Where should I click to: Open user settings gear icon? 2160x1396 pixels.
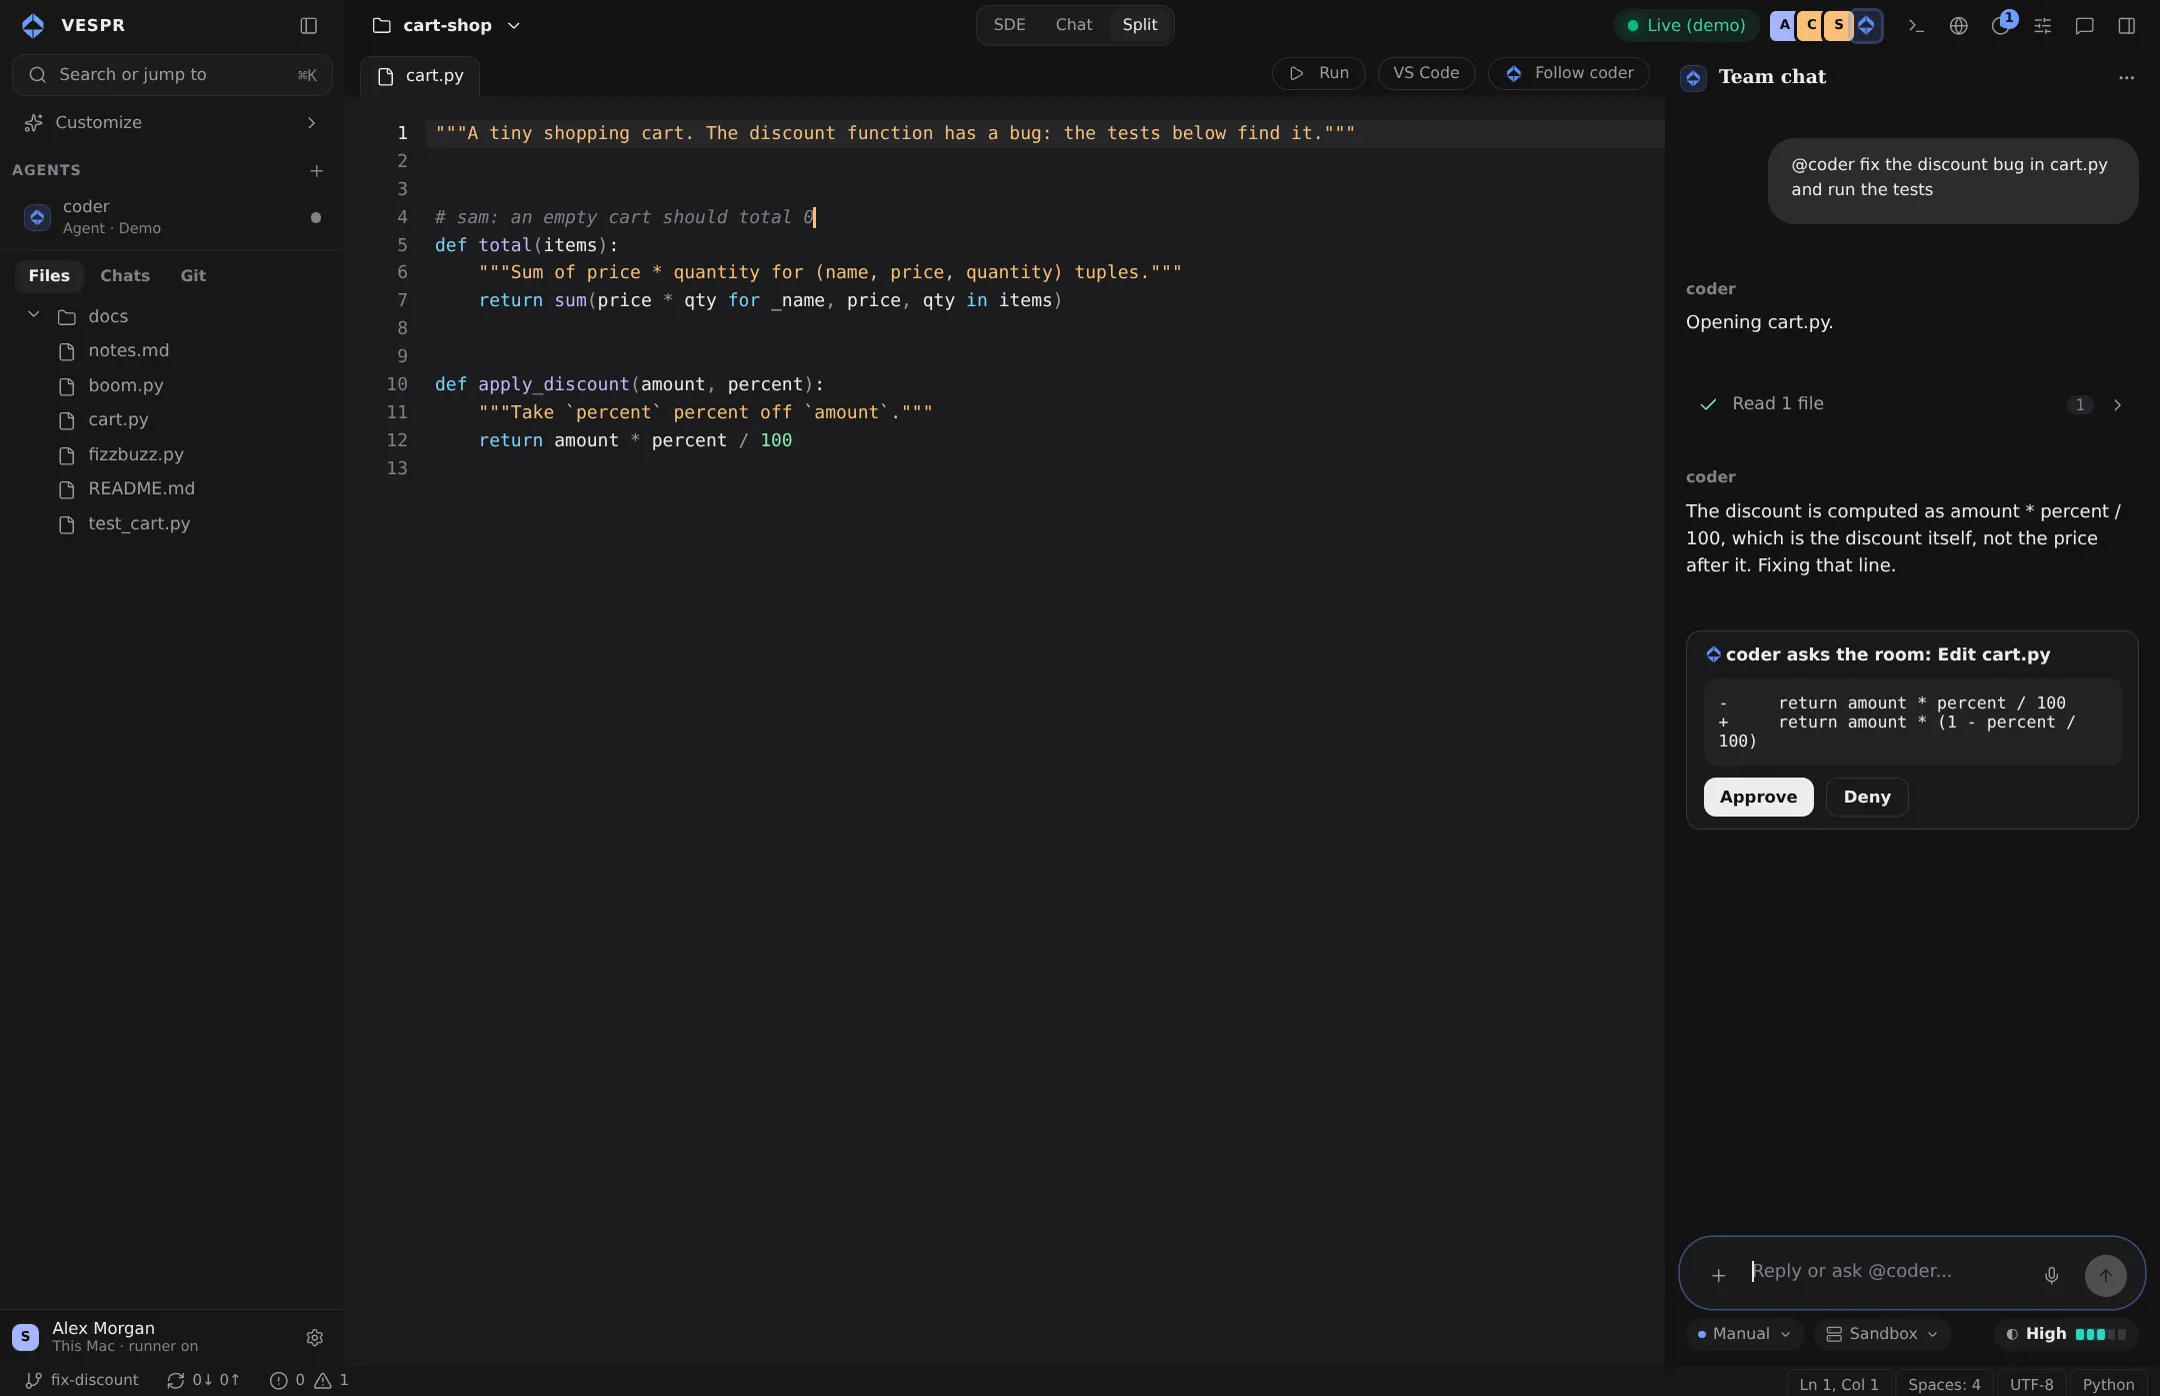tap(314, 1338)
